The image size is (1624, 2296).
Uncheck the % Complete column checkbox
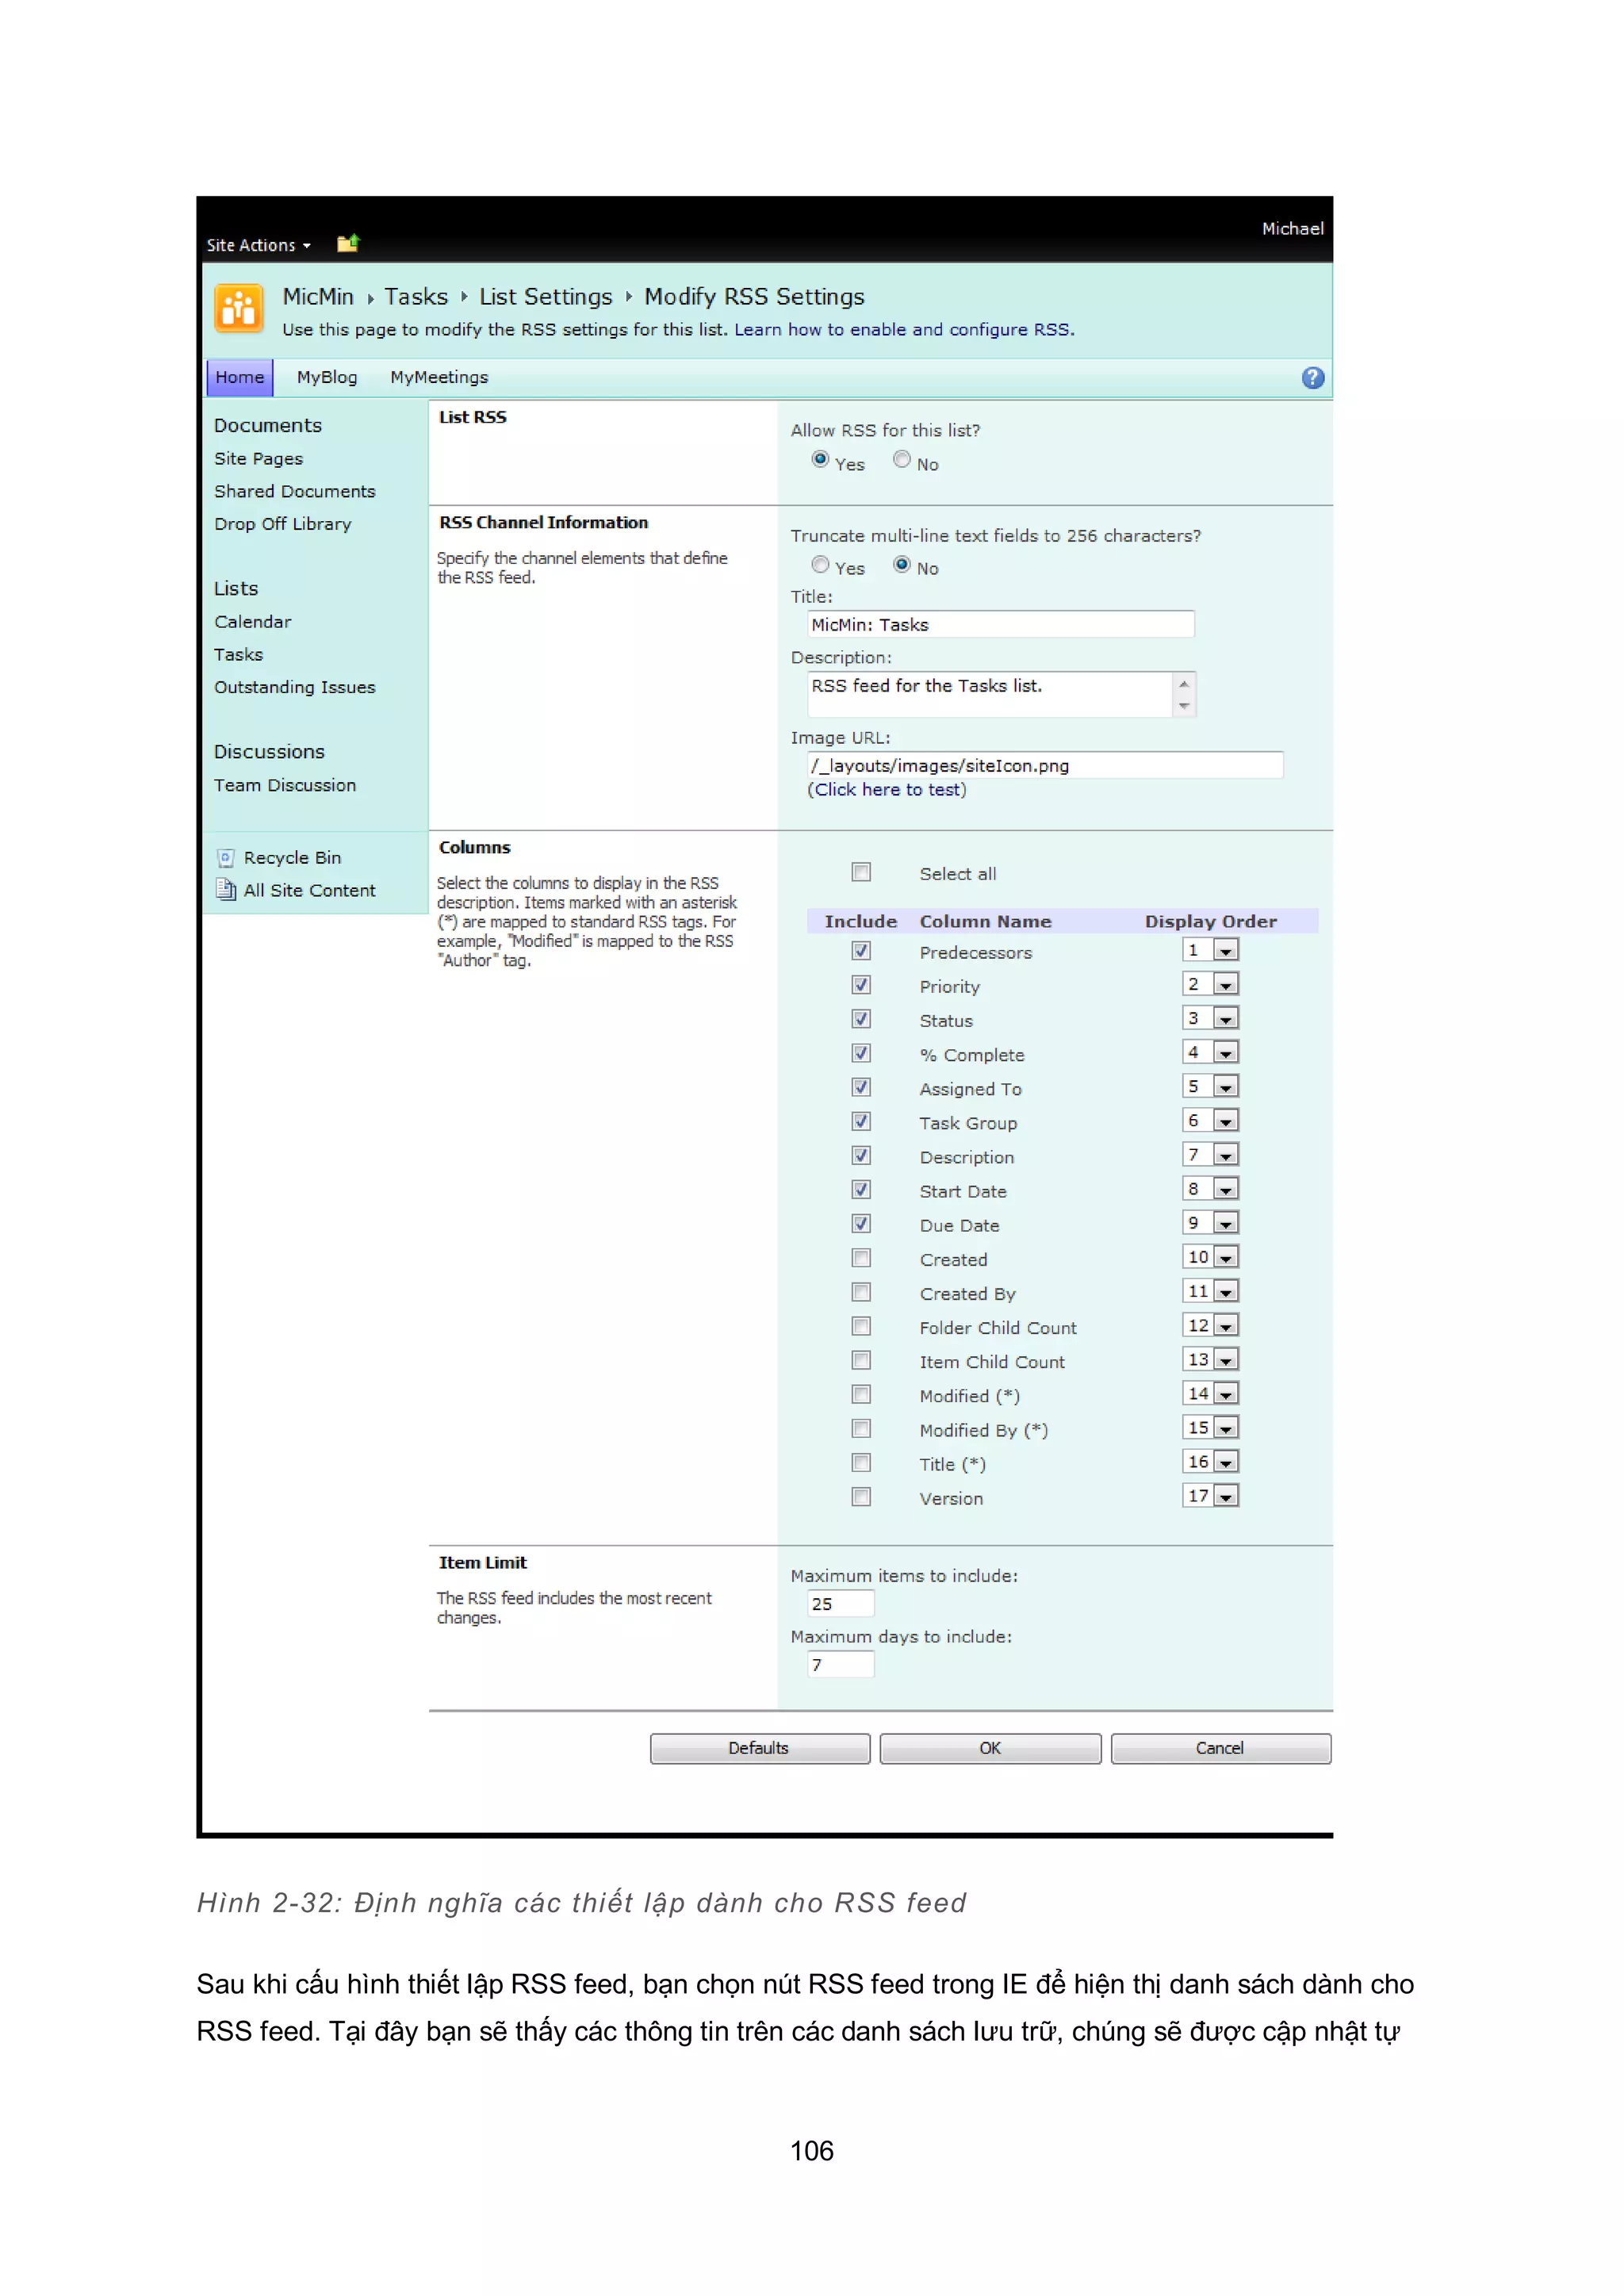click(861, 1052)
